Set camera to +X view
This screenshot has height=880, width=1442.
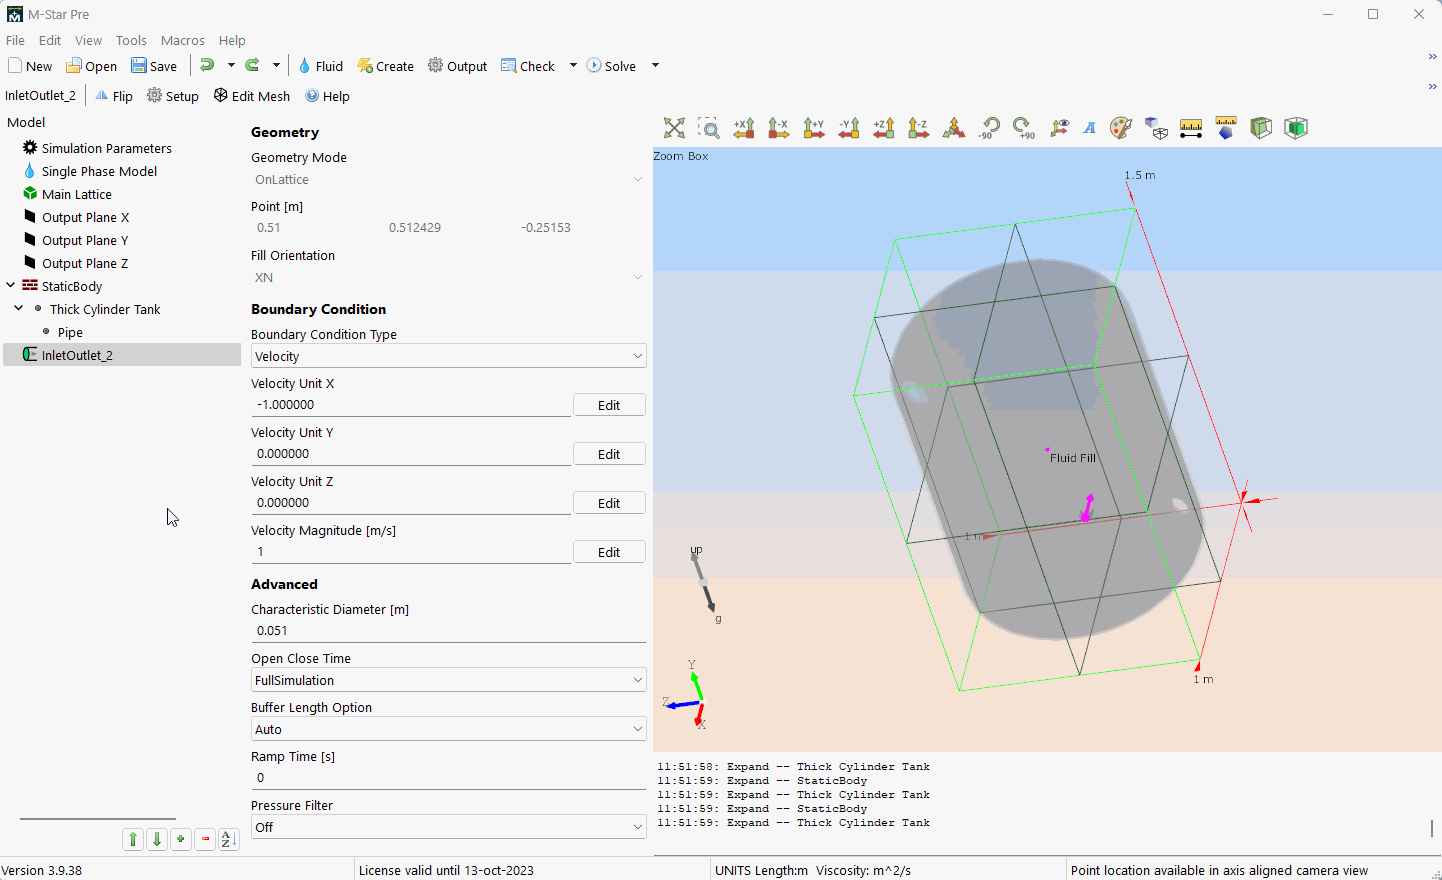744,128
